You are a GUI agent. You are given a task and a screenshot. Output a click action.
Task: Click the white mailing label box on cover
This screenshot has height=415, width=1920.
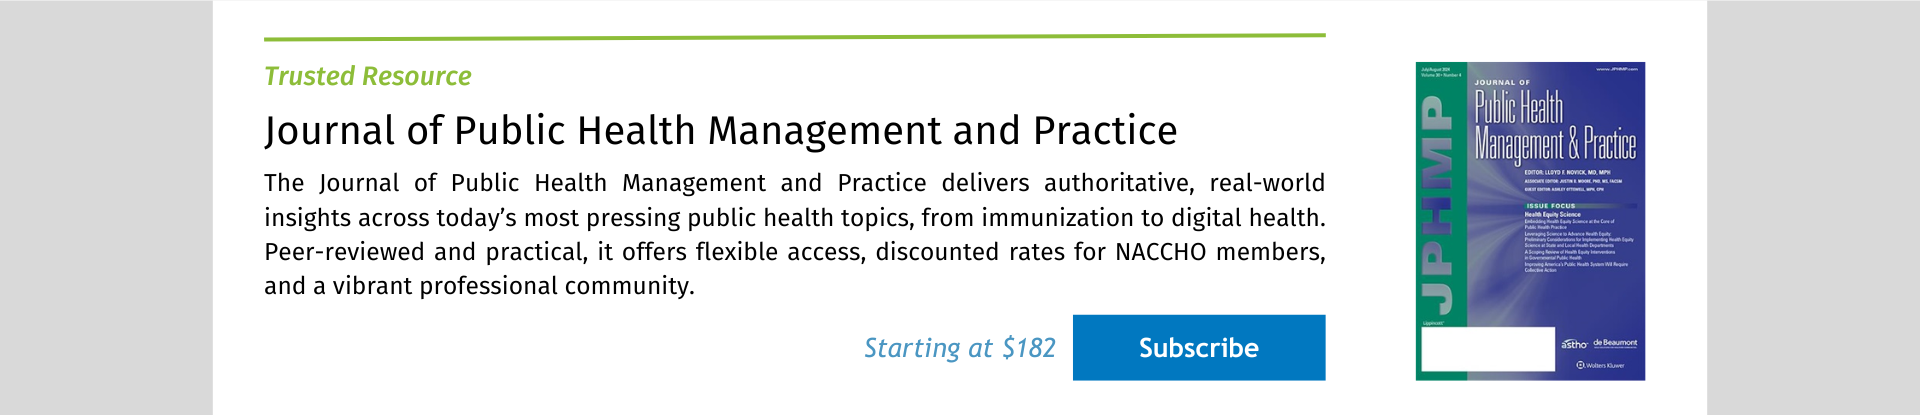1488,350
